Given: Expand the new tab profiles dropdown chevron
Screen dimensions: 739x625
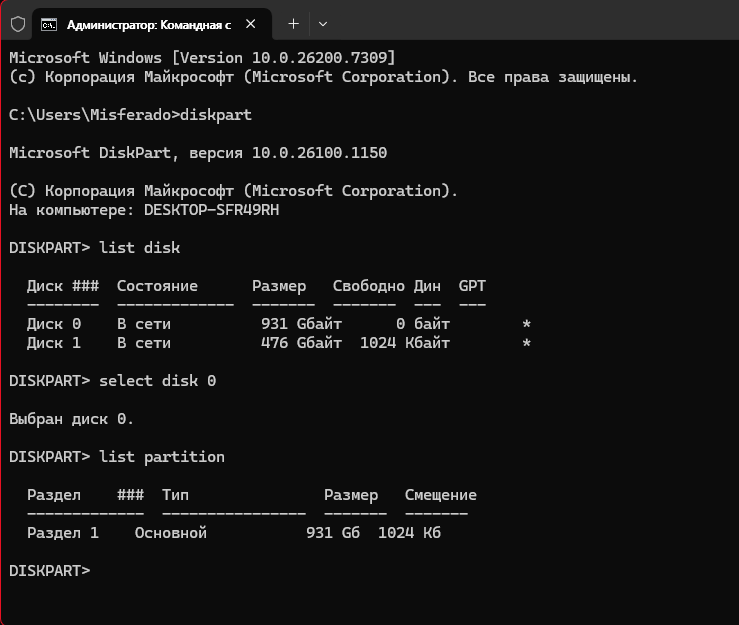Looking at the screenshot, I should click(x=322, y=23).
